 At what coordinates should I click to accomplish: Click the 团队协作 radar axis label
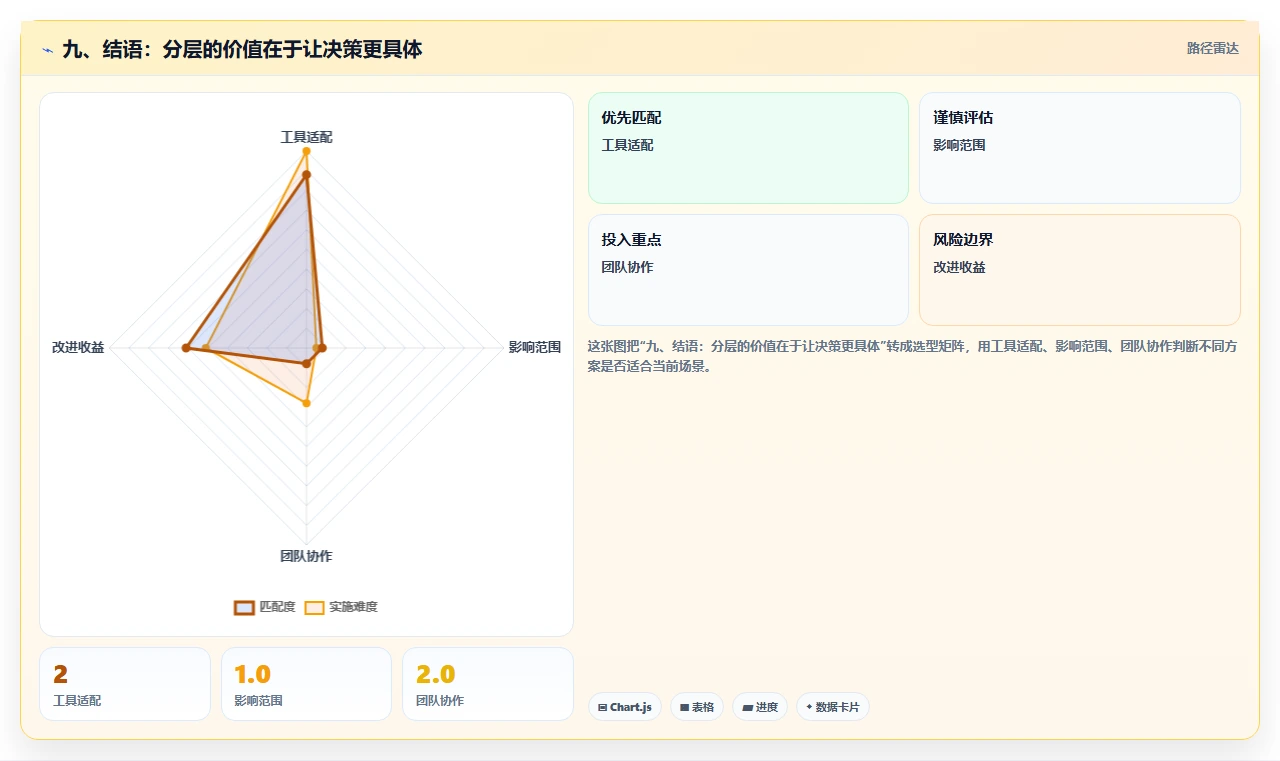coord(306,556)
